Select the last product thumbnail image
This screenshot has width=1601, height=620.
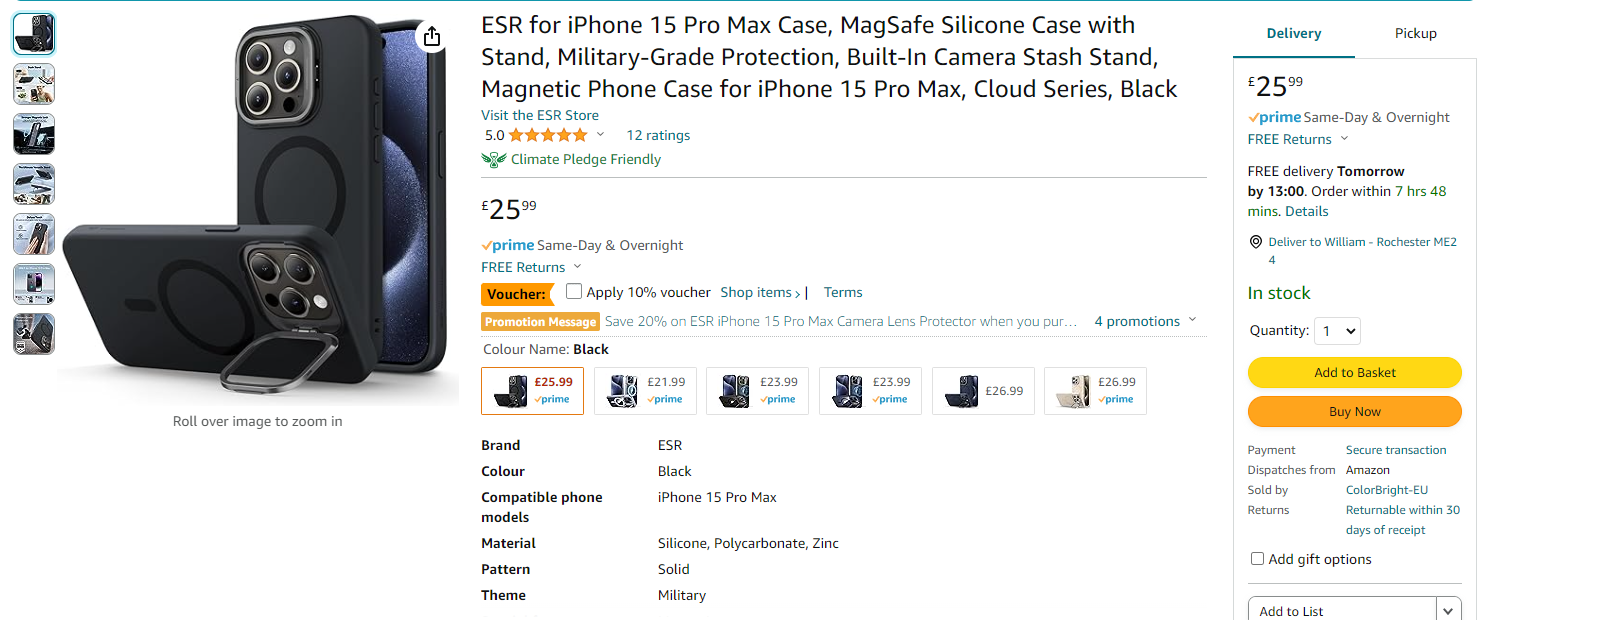(x=34, y=334)
